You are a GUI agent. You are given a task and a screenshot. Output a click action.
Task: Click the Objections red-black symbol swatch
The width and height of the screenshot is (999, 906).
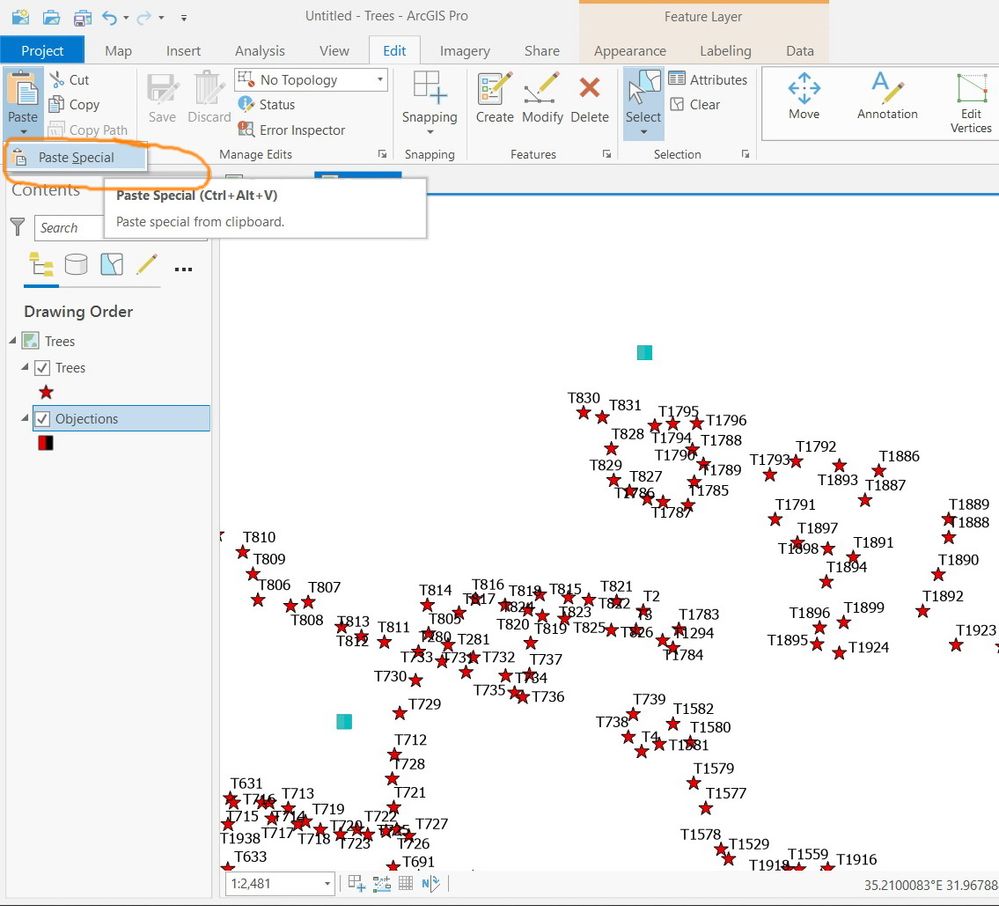coord(45,443)
